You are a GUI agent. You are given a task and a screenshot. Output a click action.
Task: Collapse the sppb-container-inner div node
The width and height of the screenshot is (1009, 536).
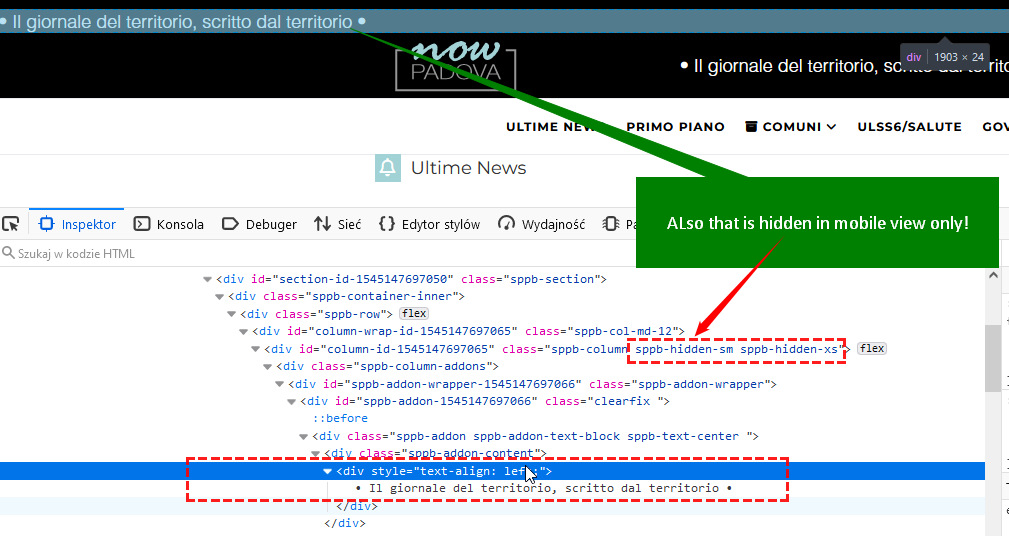(x=219, y=296)
